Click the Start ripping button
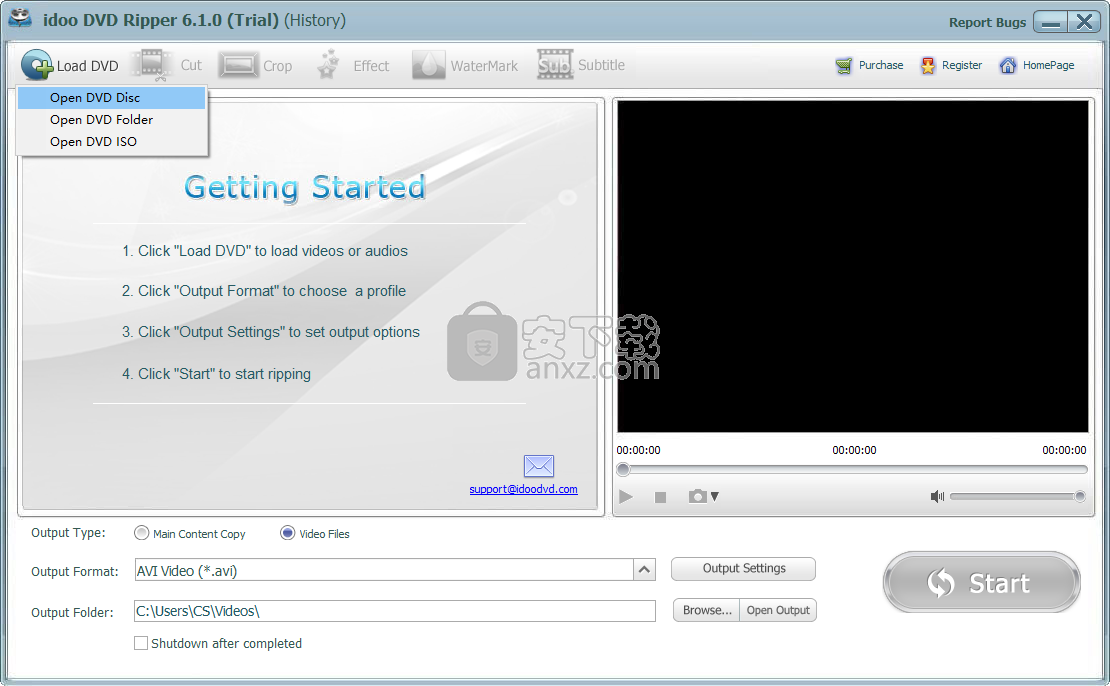 981,583
